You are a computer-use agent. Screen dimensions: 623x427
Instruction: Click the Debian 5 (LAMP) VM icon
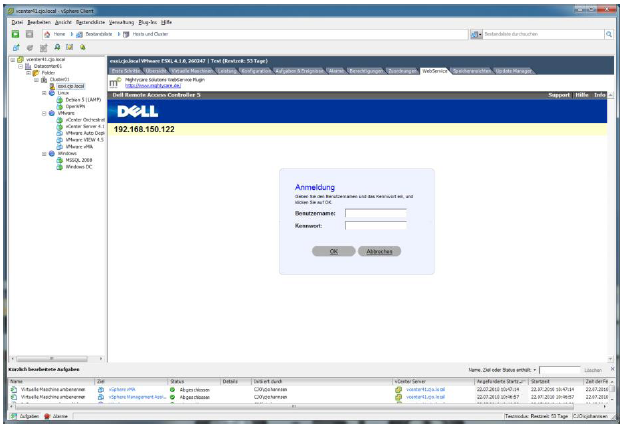[x=60, y=100]
